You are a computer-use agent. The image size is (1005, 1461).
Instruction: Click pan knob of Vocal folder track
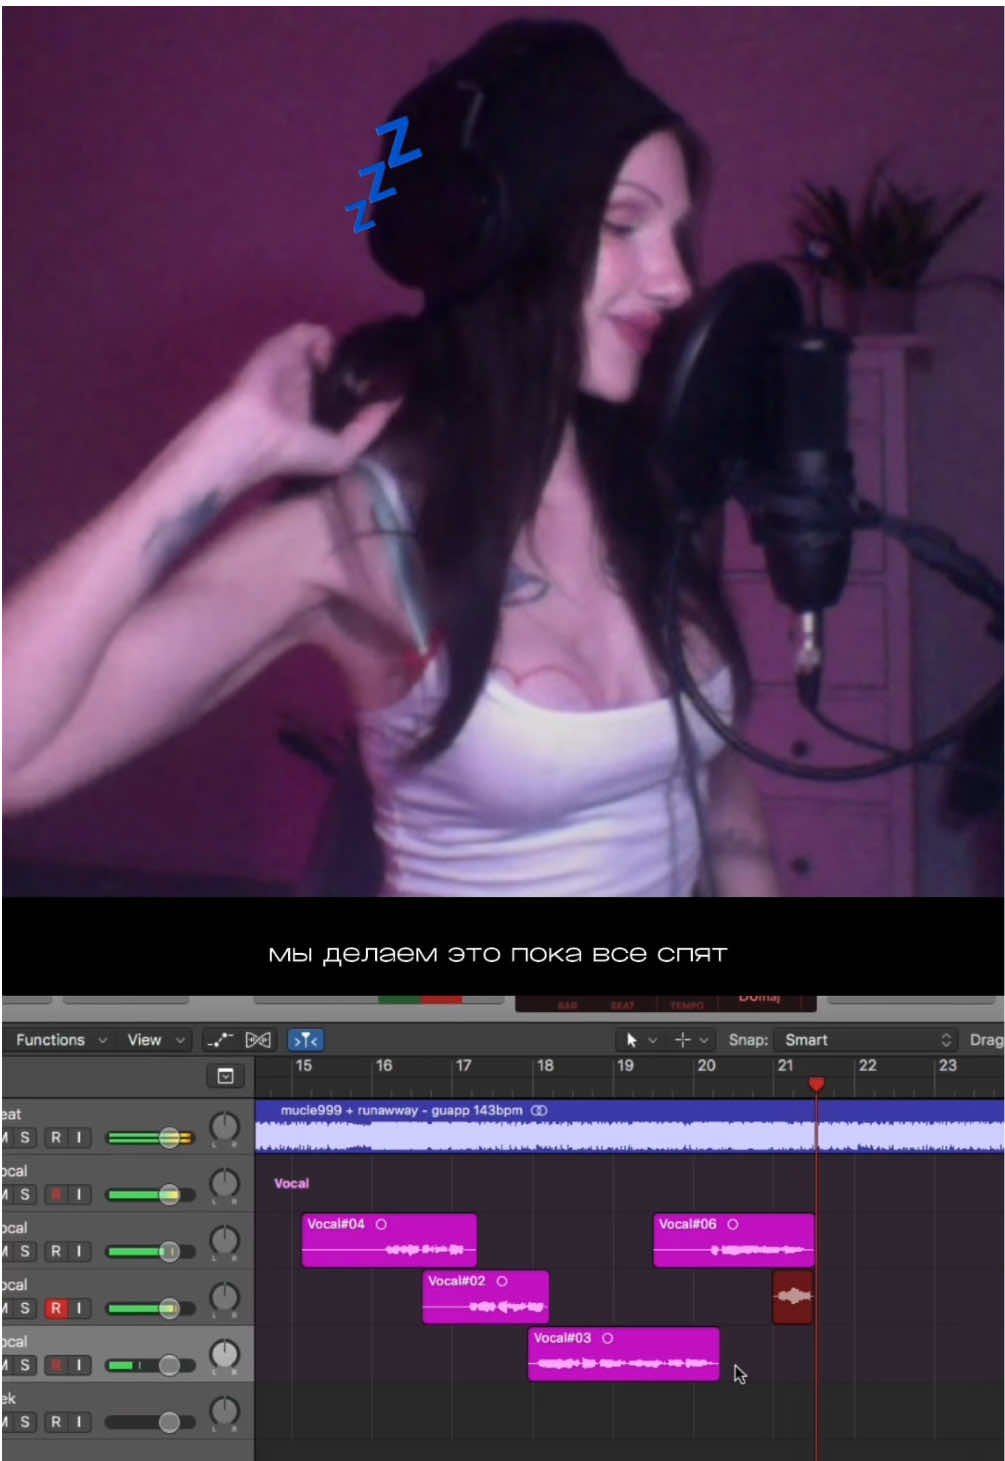coord(224,1184)
